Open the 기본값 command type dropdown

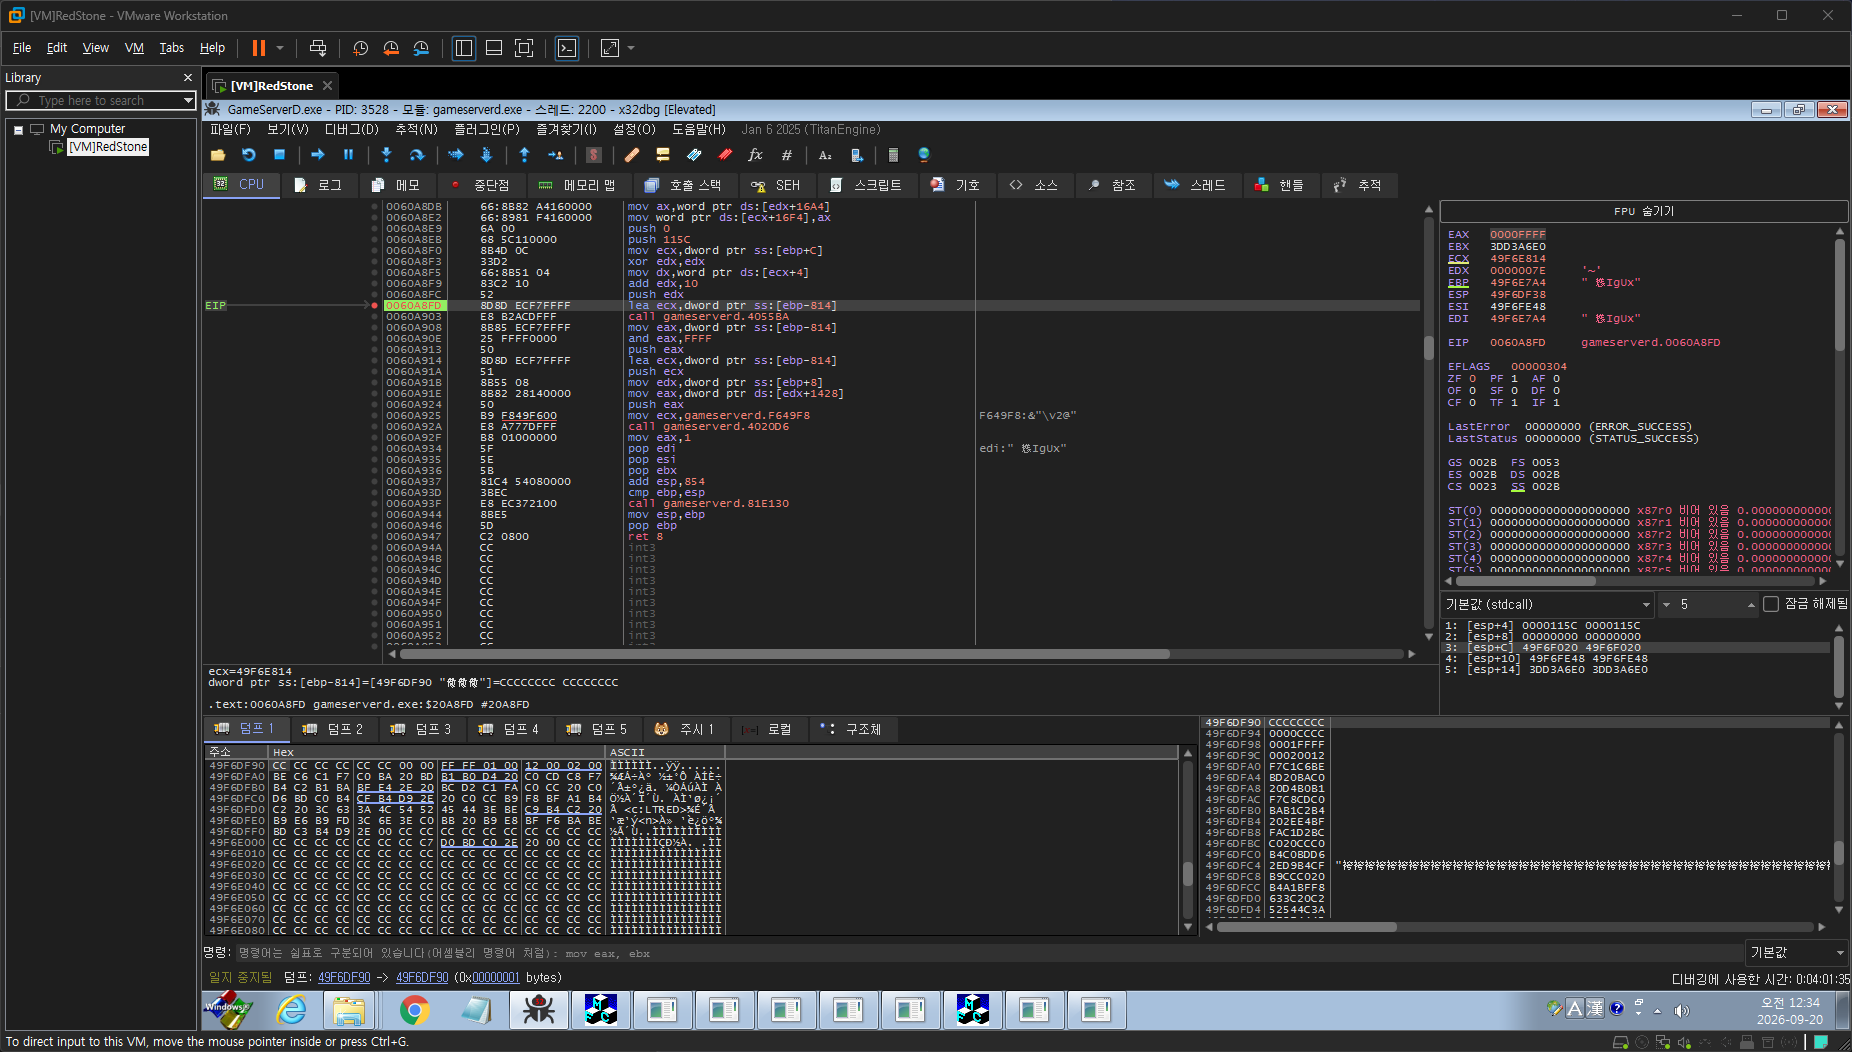(1796, 952)
